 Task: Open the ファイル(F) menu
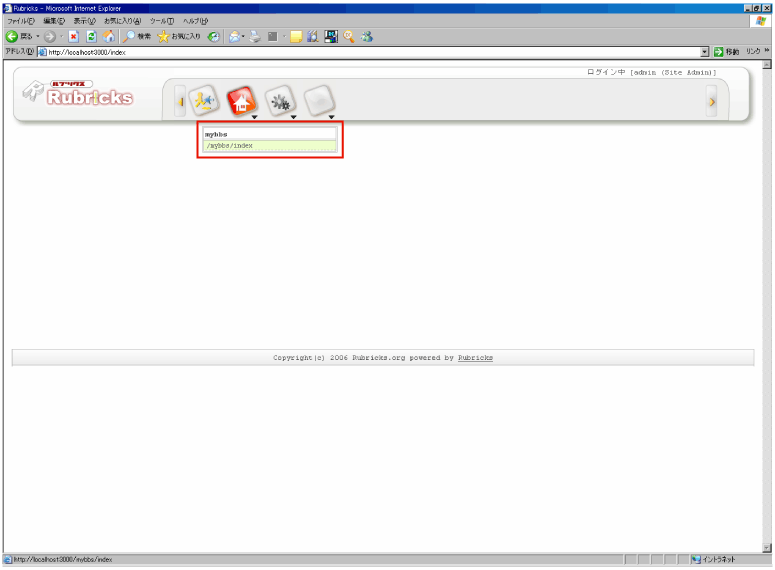coord(21,21)
